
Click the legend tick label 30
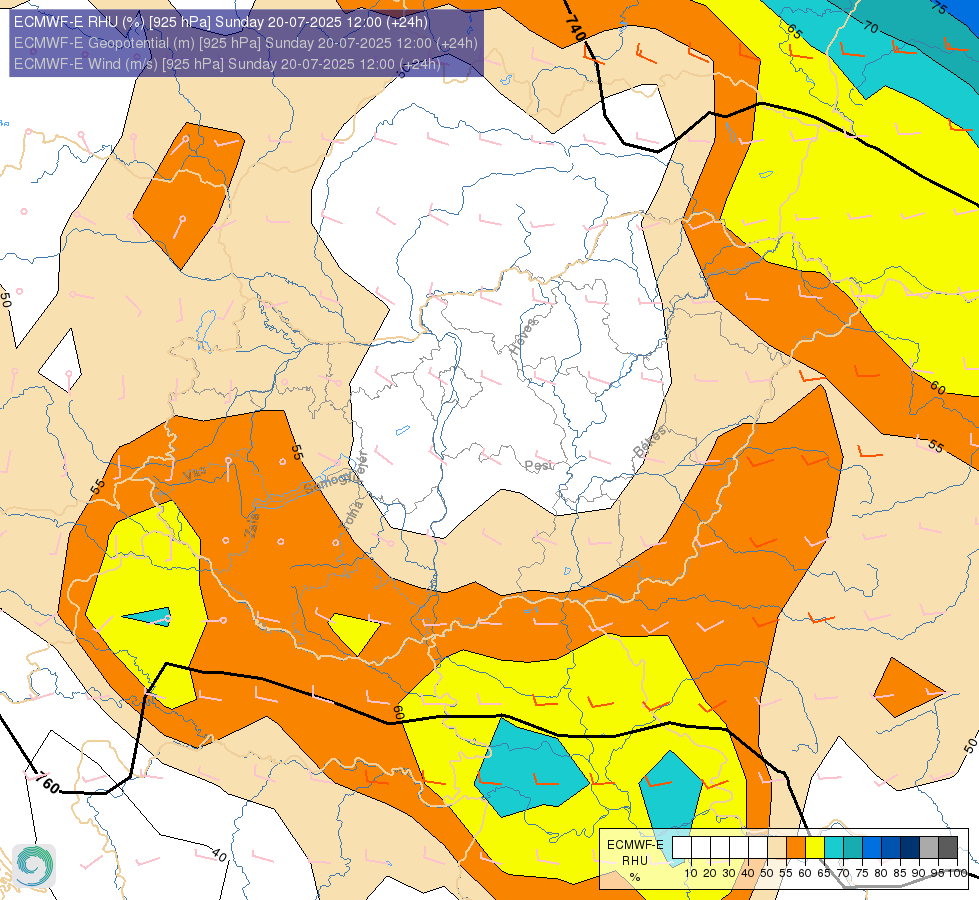[729, 873]
